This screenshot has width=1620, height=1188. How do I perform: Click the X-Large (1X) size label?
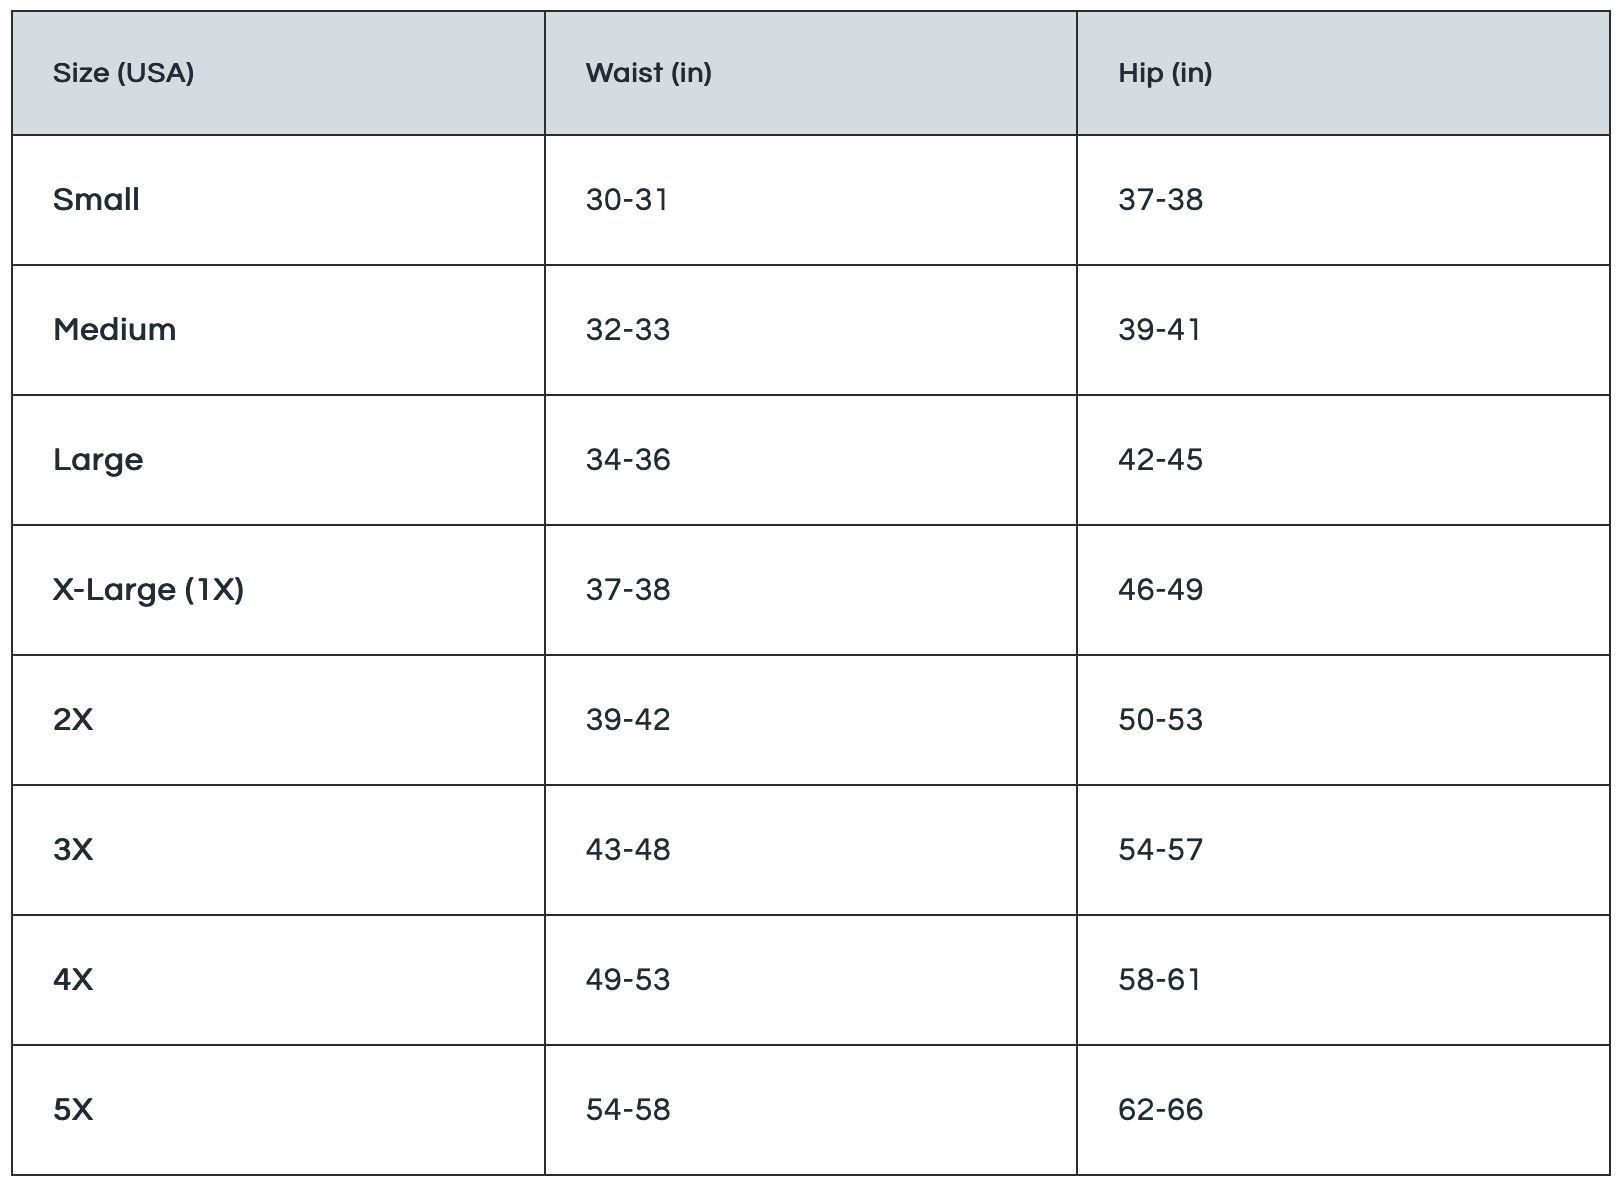point(148,590)
